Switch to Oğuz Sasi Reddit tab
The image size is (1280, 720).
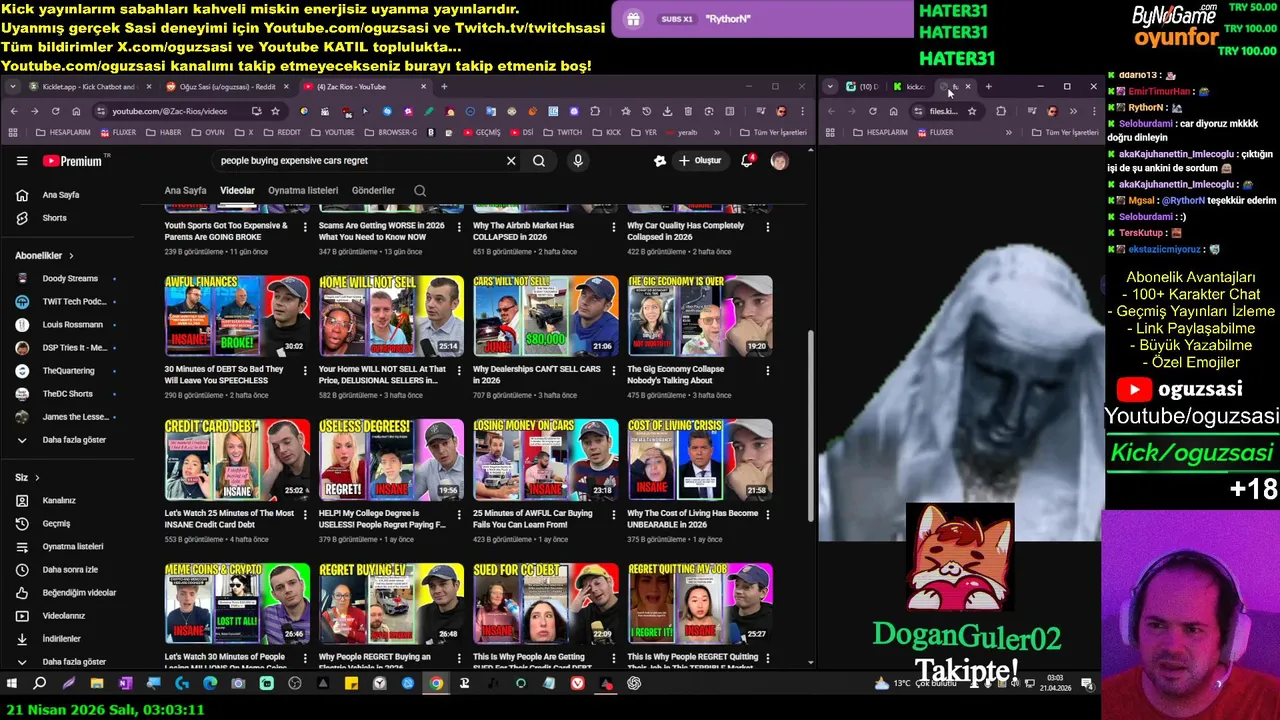coord(226,87)
